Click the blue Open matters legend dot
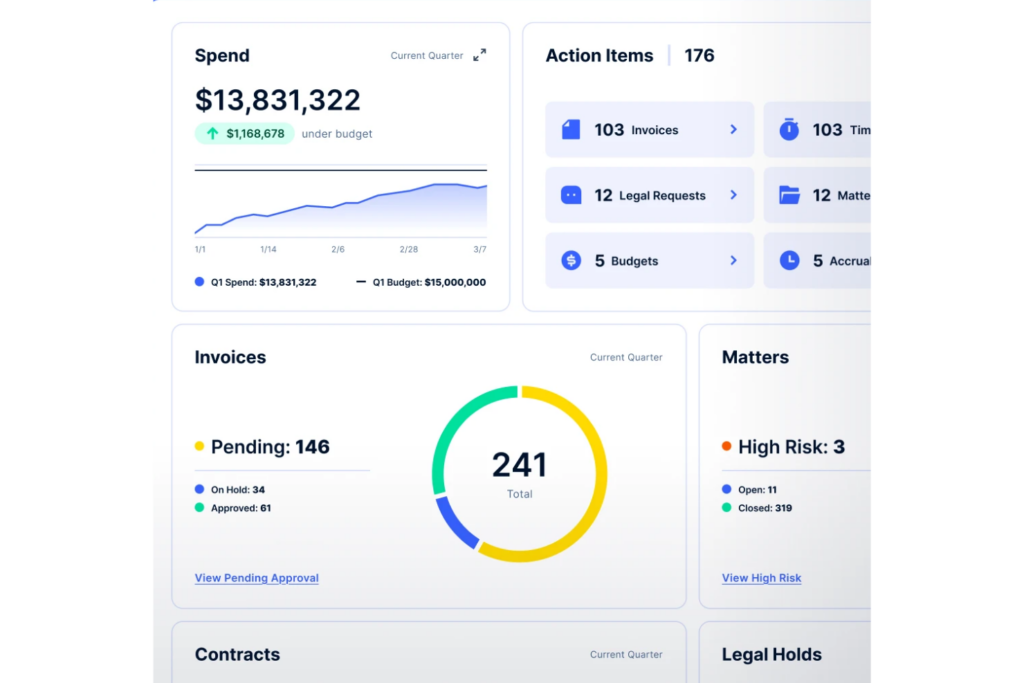The width and height of the screenshot is (1024, 683). click(x=726, y=489)
